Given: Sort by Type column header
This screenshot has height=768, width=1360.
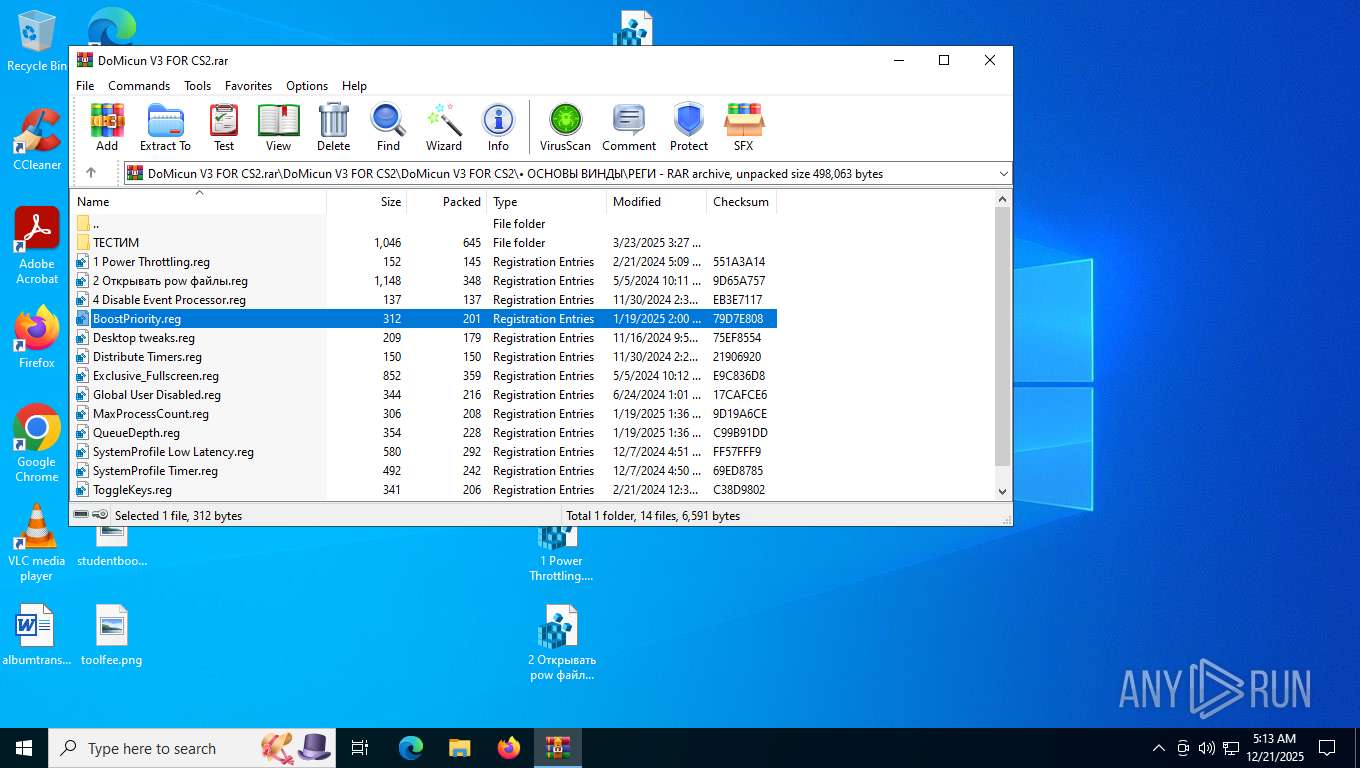Looking at the screenshot, I should click(x=547, y=202).
